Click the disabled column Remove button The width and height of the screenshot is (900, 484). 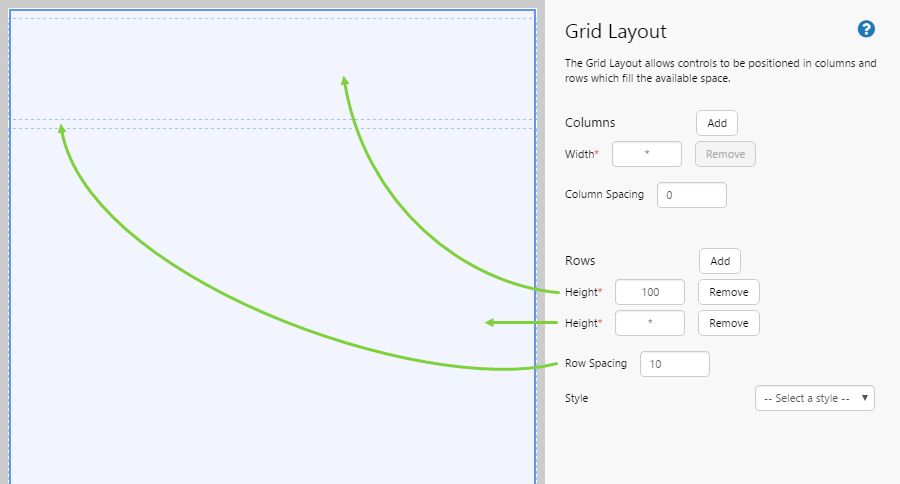(x=726, y=154)
